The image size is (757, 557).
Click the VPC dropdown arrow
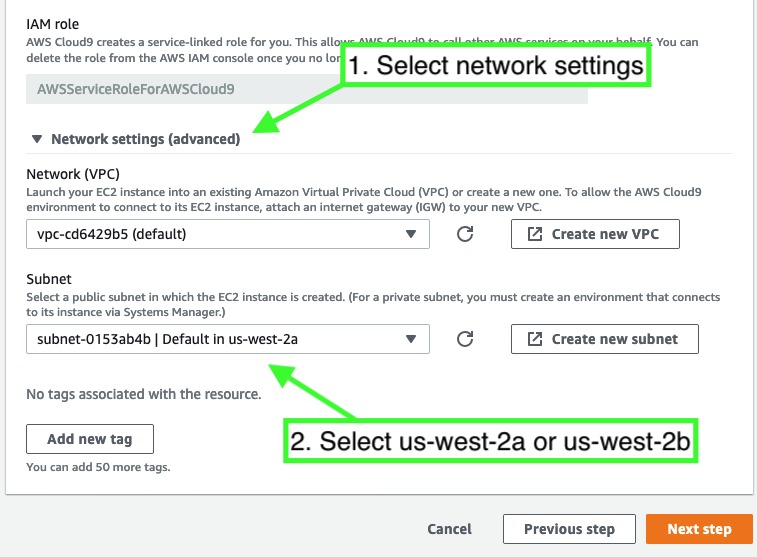pos(411,234)
